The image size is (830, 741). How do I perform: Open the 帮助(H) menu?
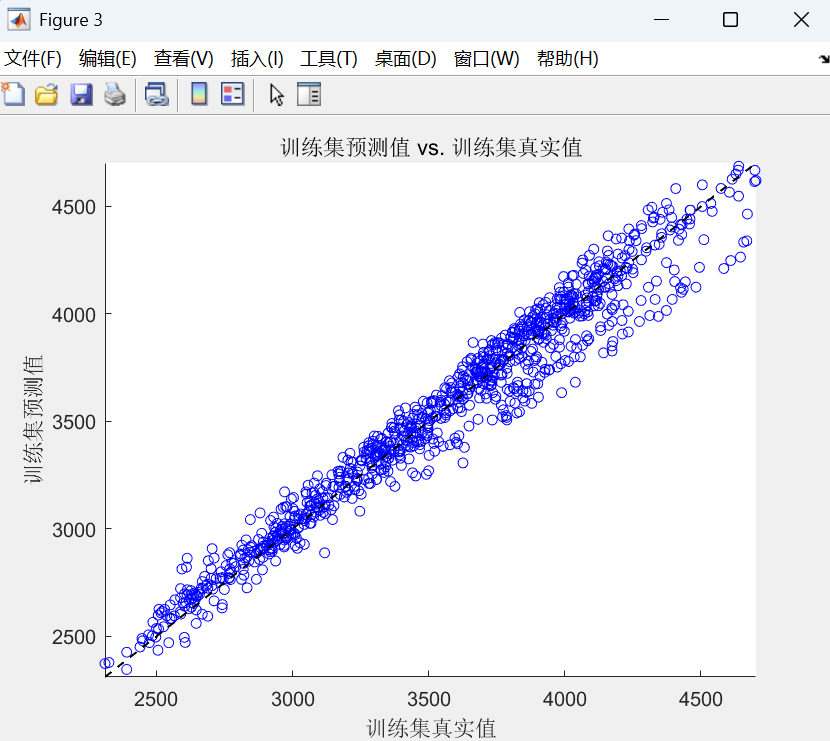pyautogui.click(x=567, y=58)
